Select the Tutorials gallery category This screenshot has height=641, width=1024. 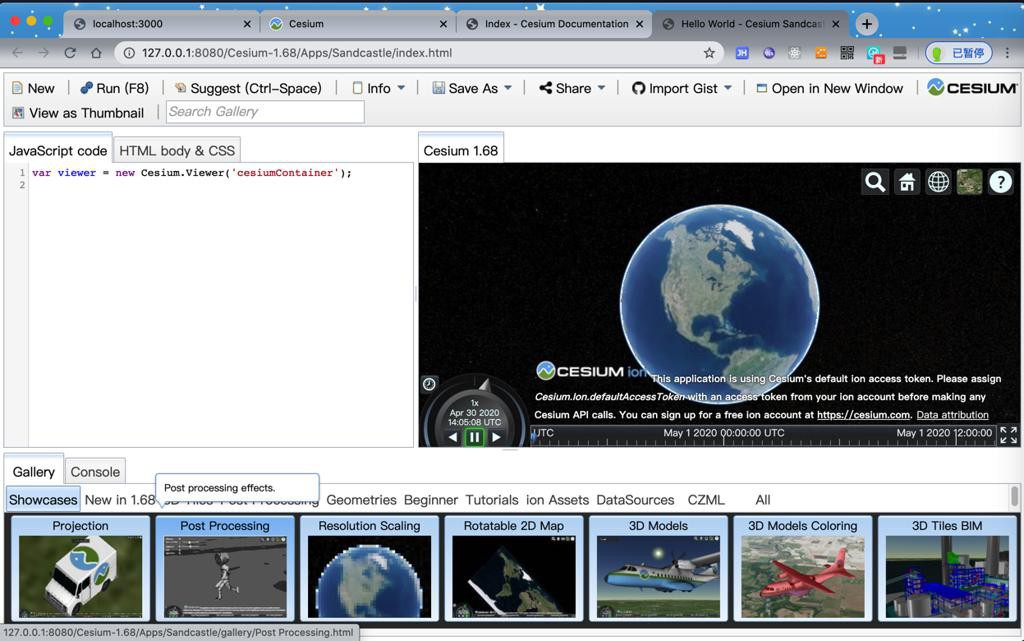[x=492, y=500]
